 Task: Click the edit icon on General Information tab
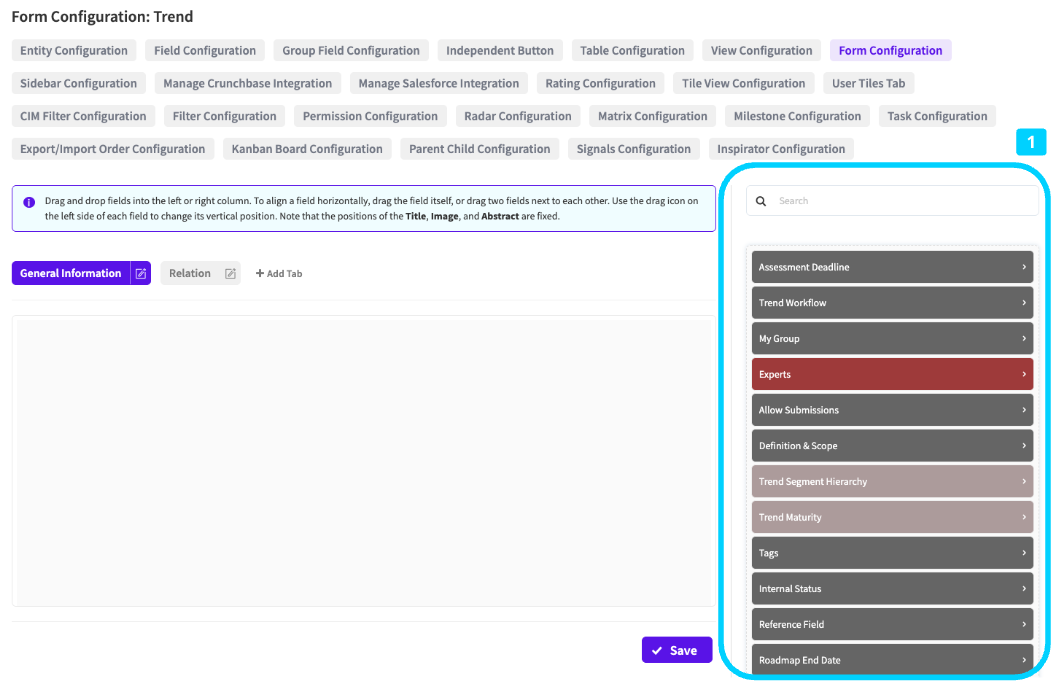point(141,273)
